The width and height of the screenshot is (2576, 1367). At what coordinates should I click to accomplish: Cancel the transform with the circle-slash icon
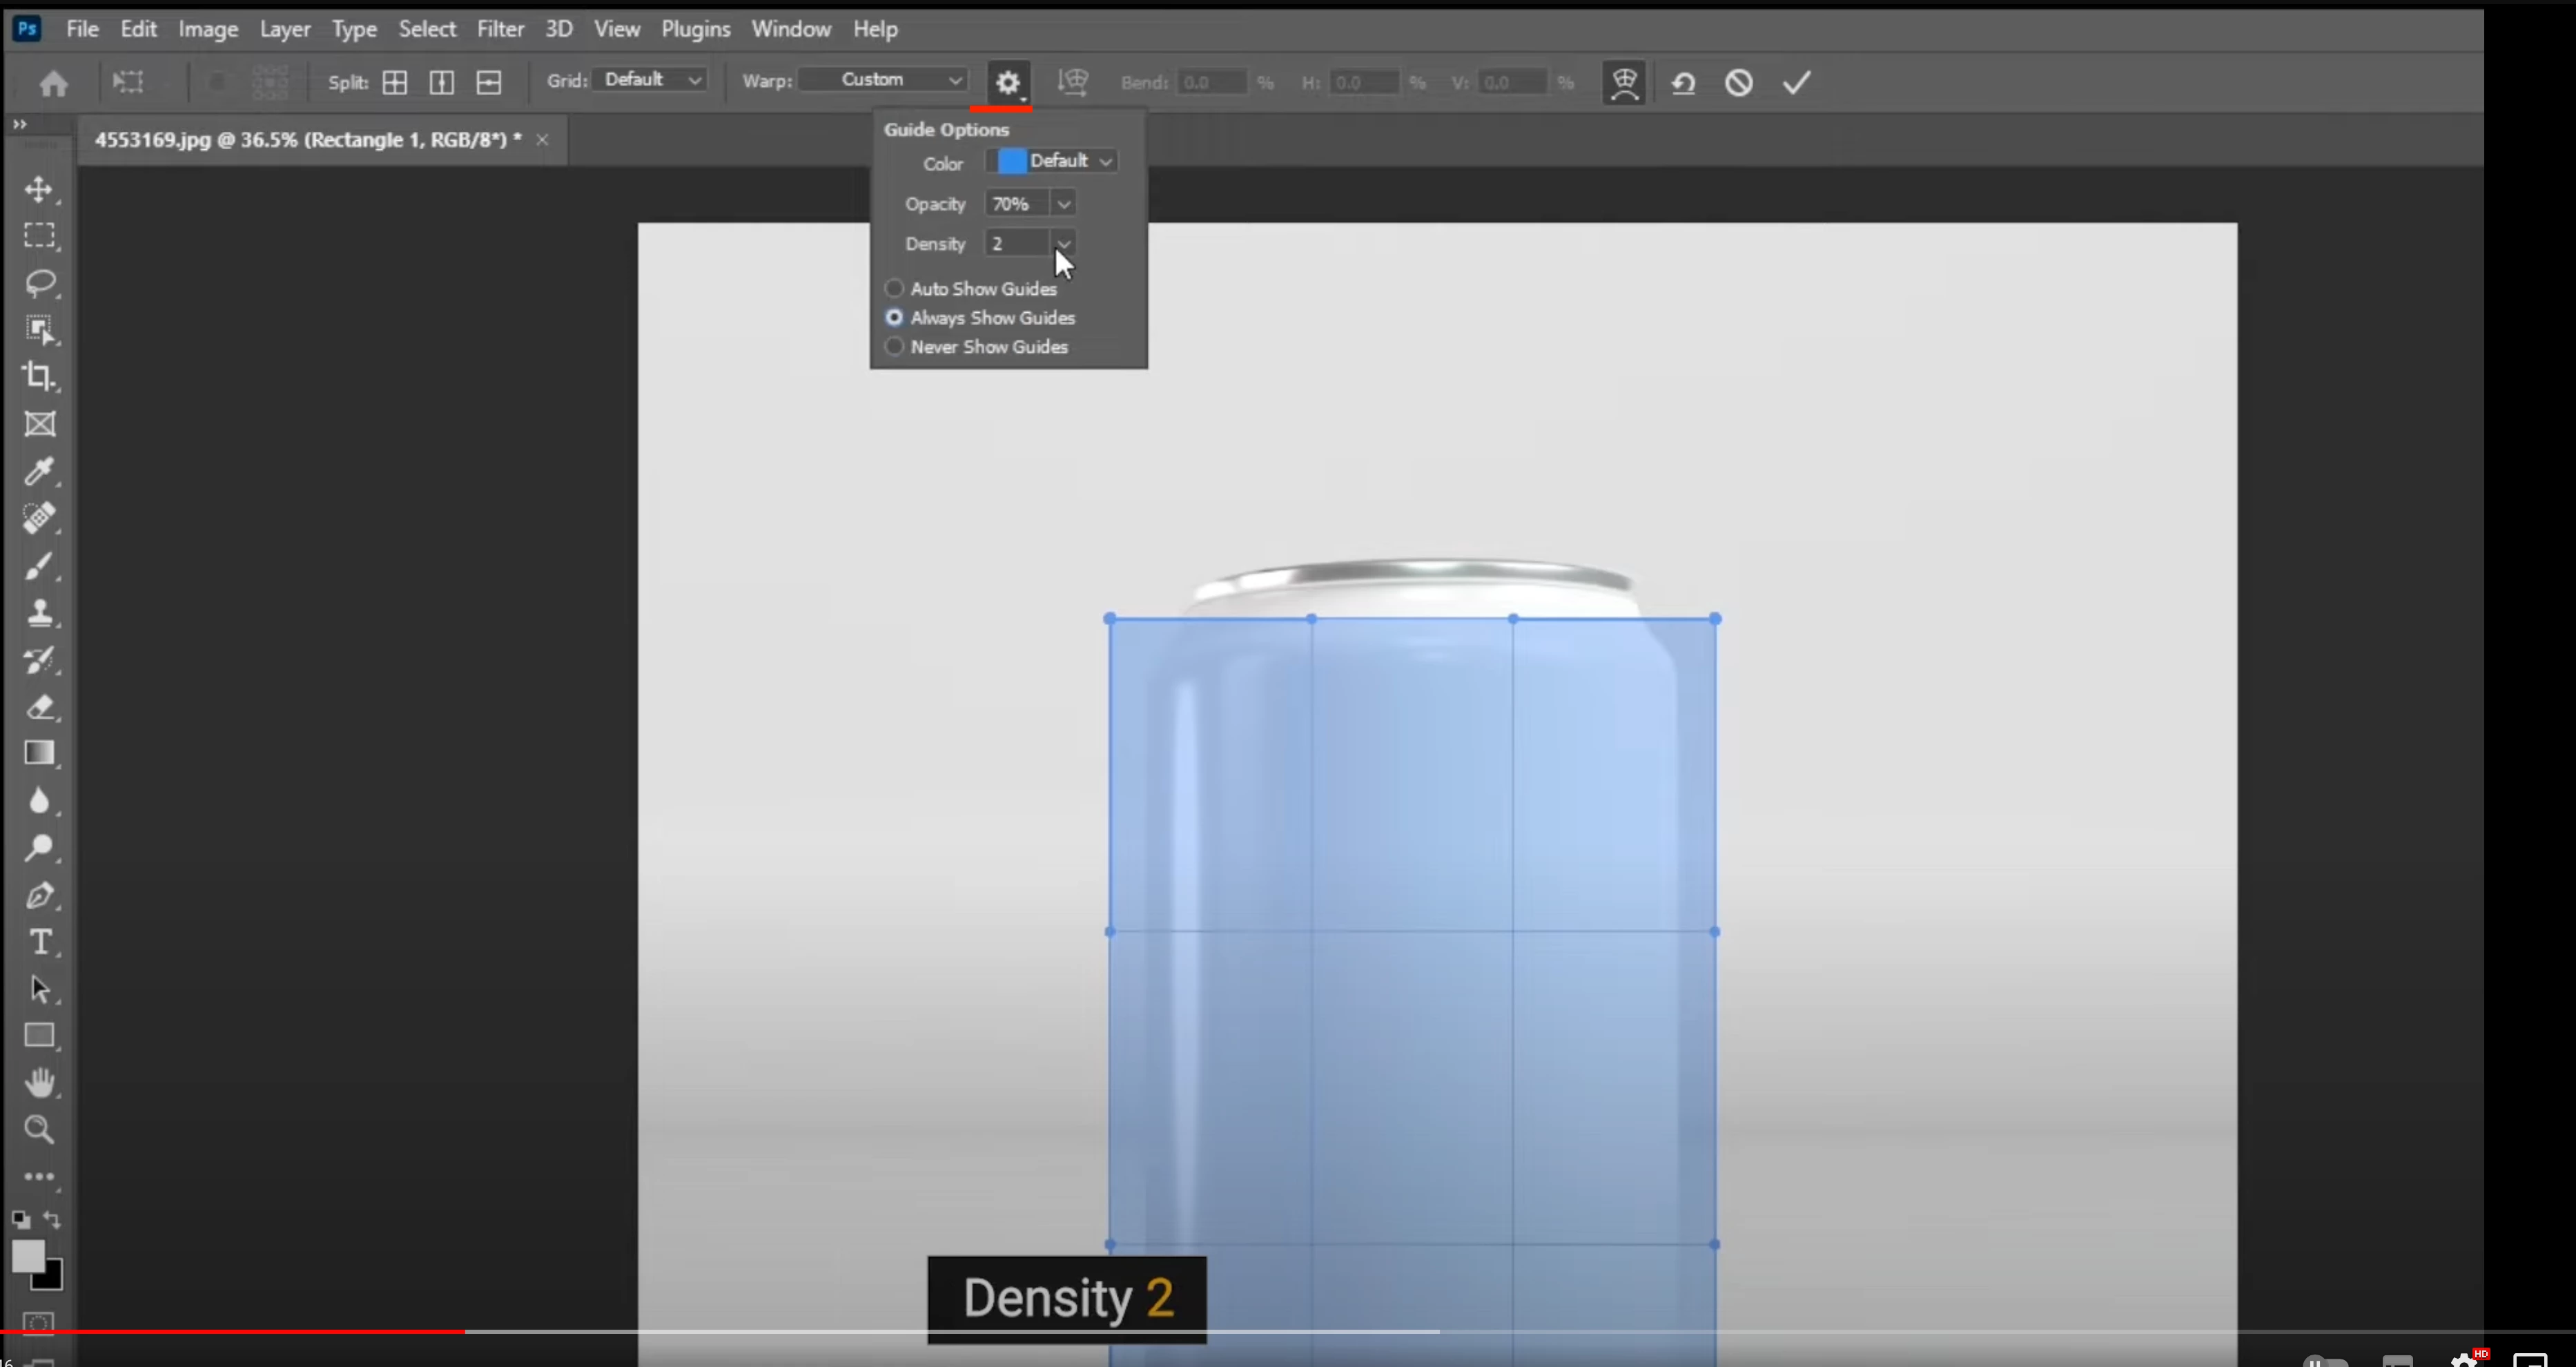(x=1738, y=83)
